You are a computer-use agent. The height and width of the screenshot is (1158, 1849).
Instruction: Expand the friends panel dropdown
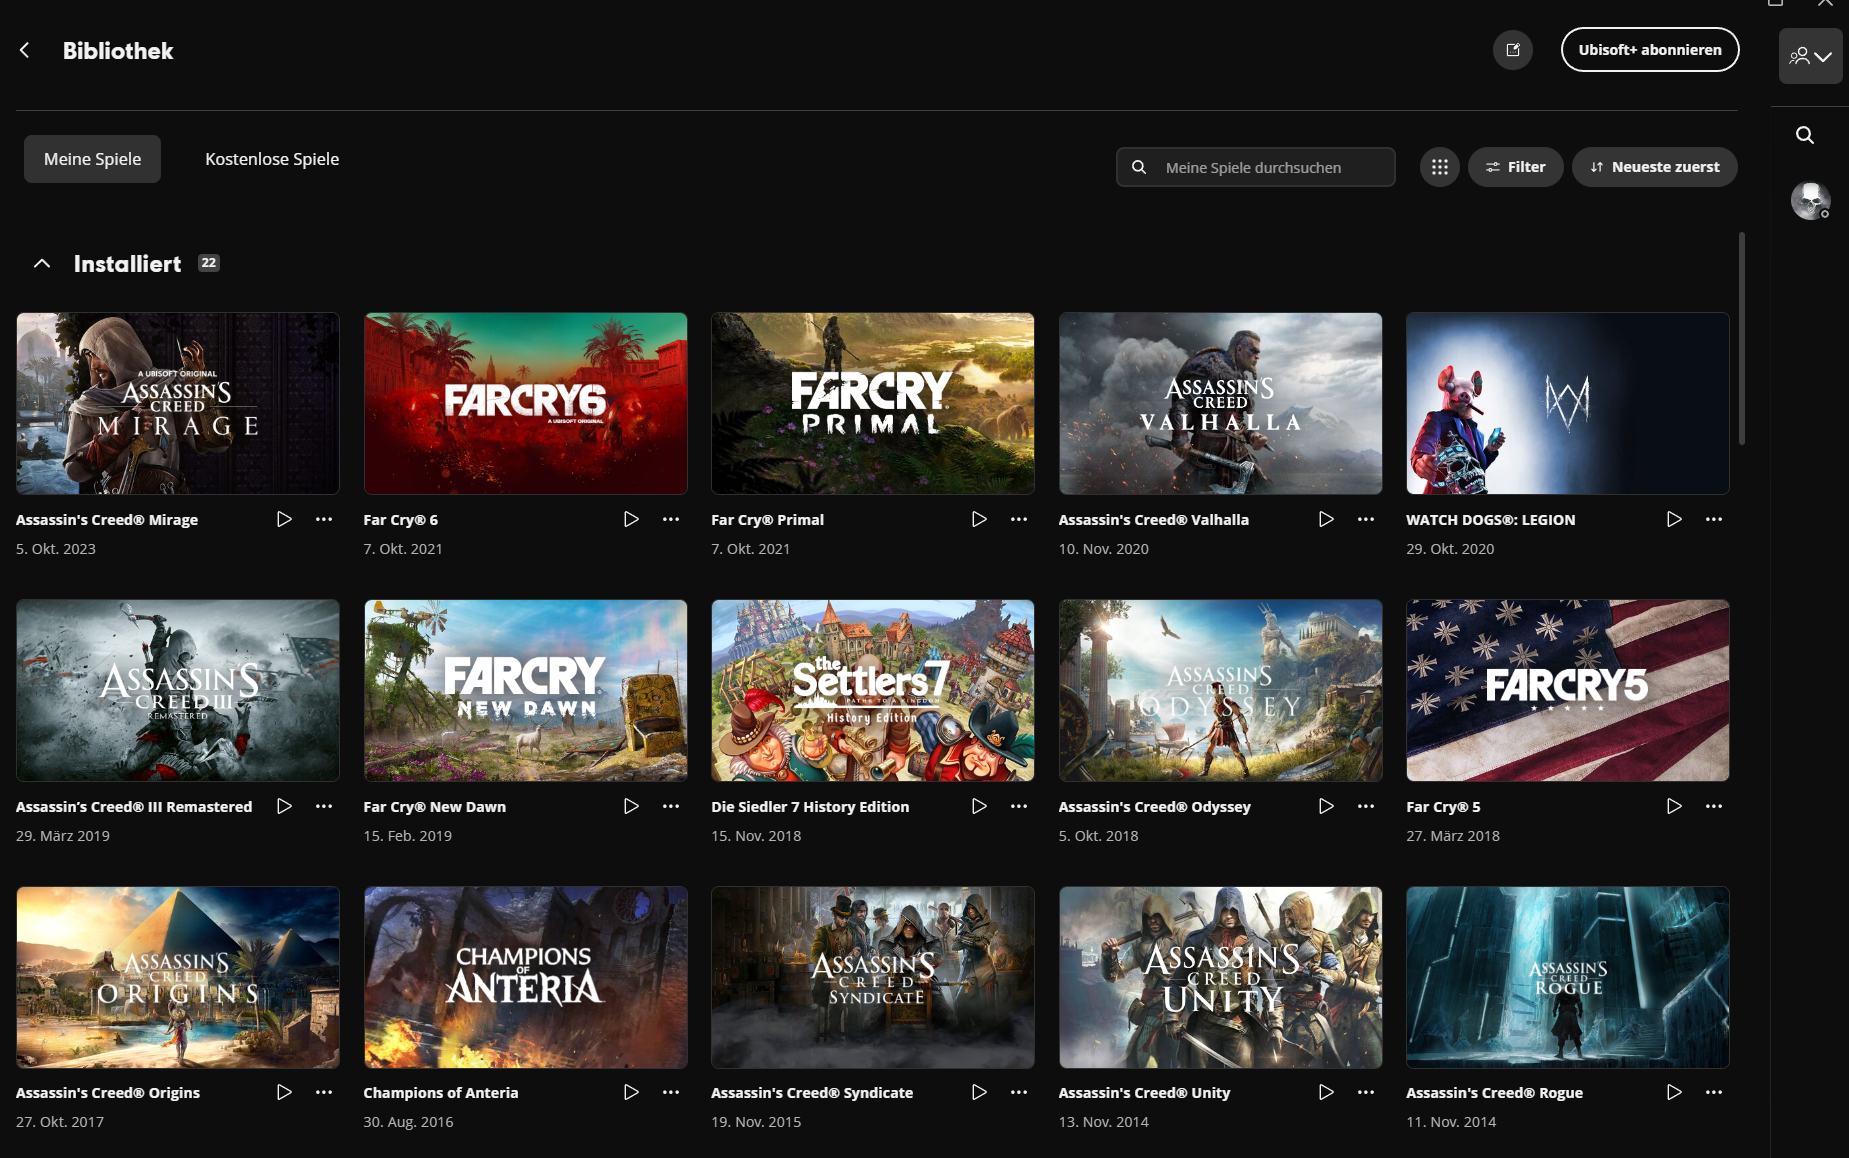click(1810, 56)
